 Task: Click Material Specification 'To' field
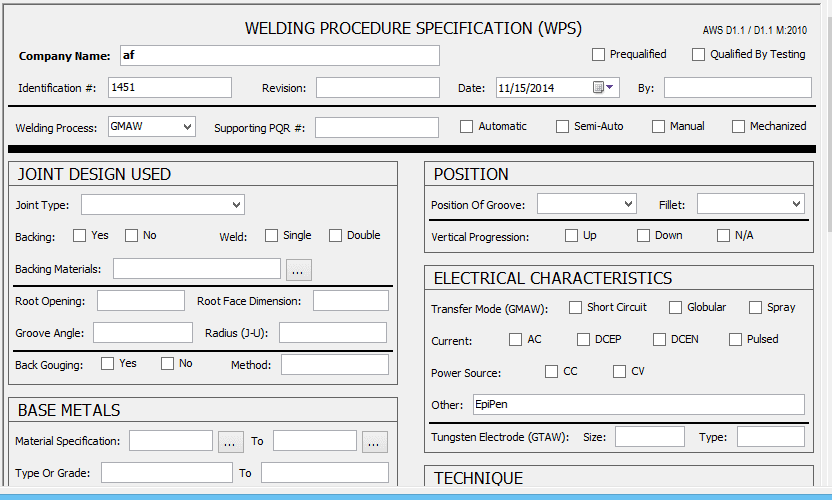[x=315, y=441]
